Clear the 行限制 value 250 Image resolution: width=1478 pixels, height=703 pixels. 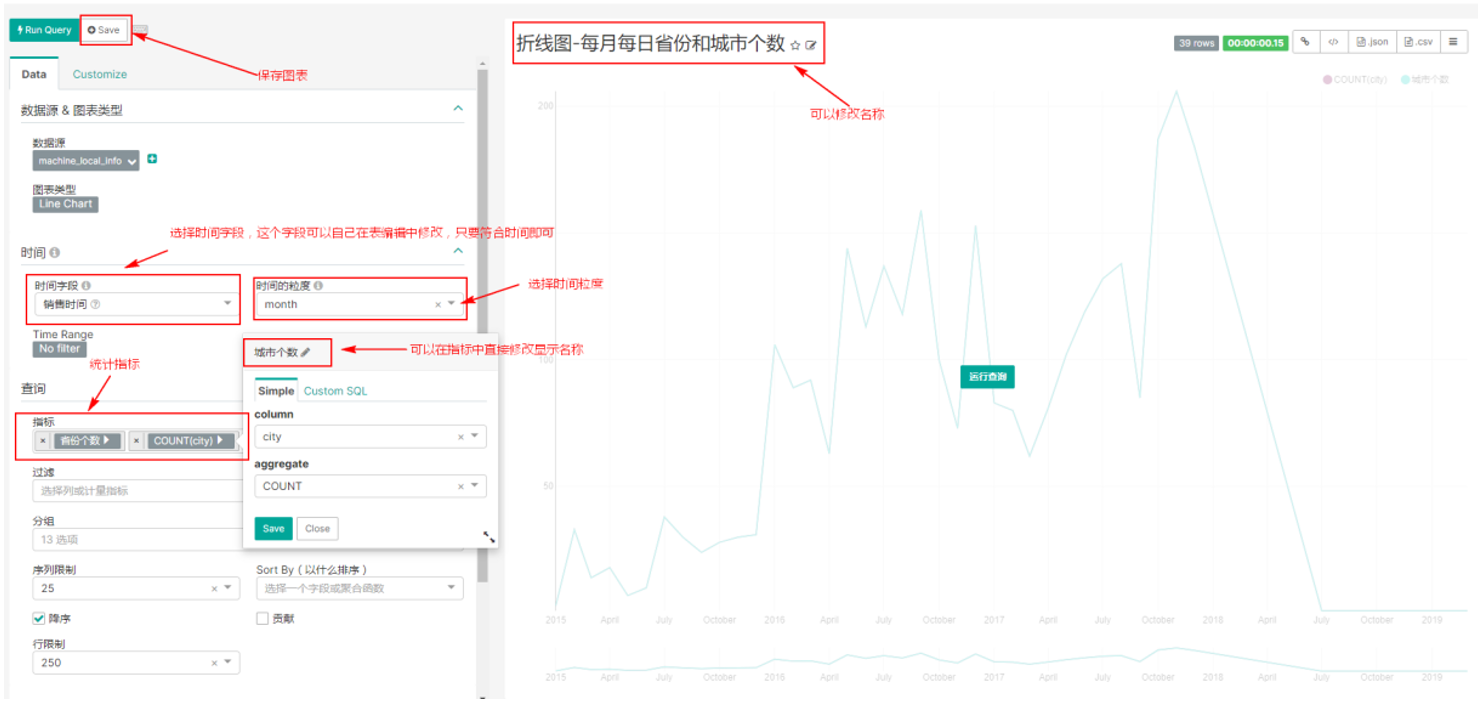coord(214,663)
